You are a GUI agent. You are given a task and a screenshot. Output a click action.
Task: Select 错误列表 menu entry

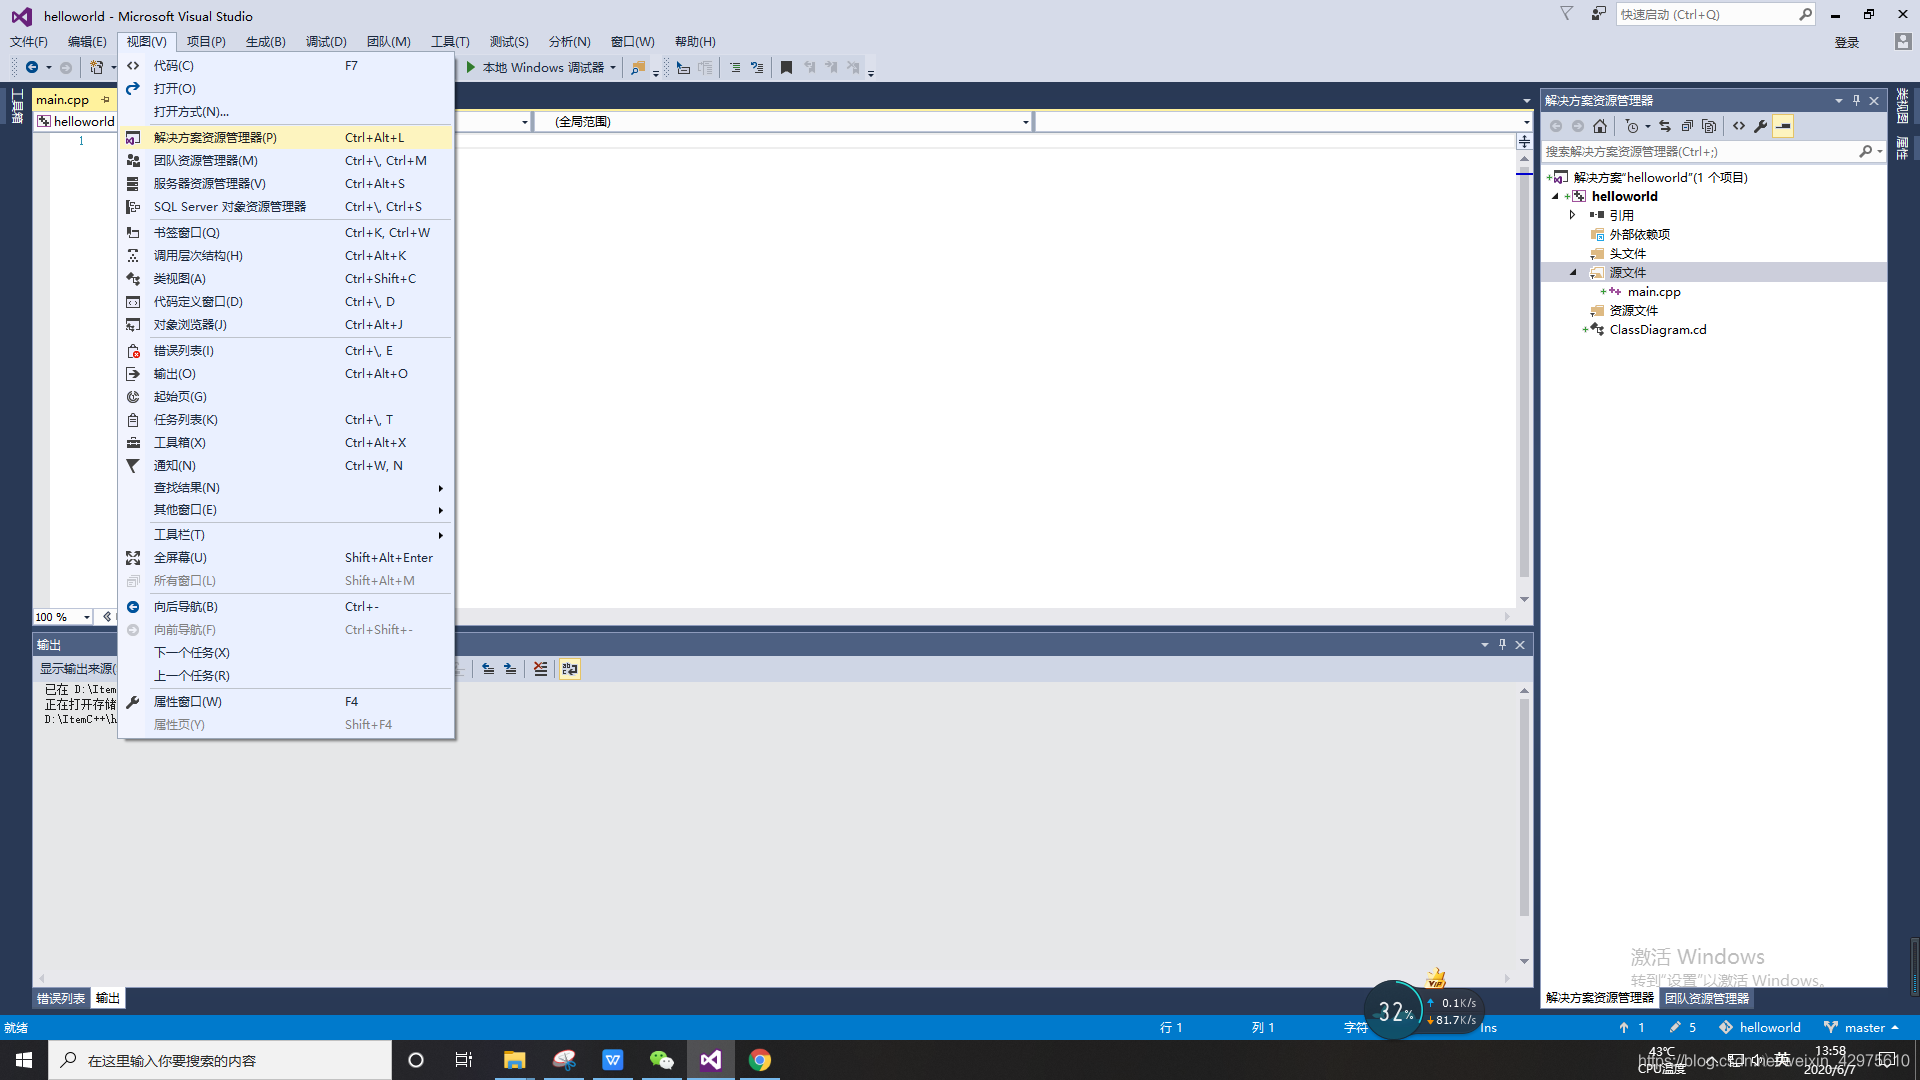pos(286,351)
